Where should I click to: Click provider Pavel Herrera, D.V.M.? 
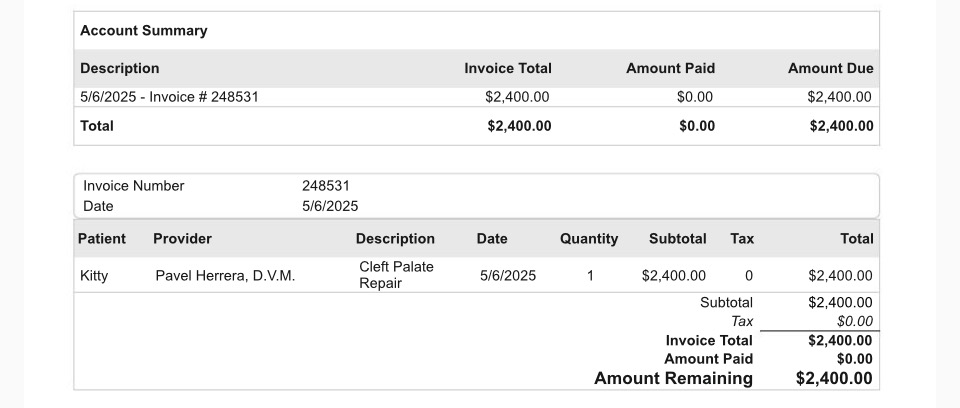(225, 276)
